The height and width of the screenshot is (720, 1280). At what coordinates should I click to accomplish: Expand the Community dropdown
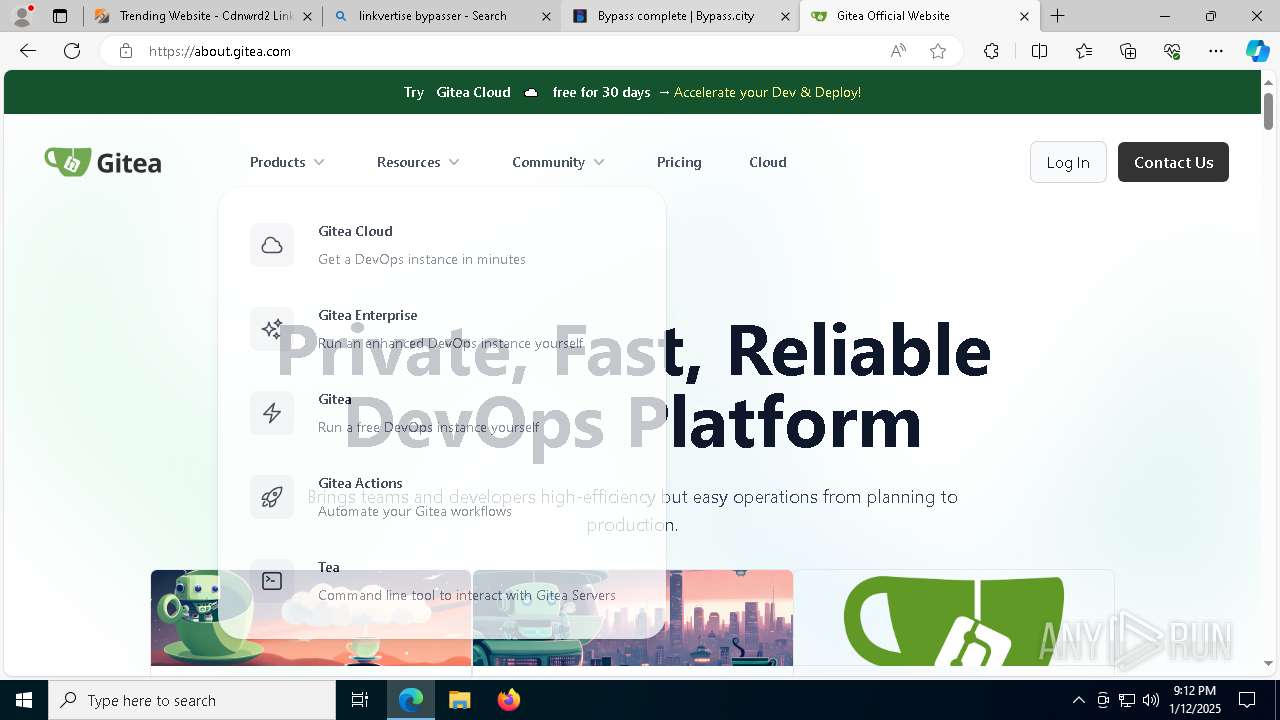pyautogui.click(x=558, y=162)
